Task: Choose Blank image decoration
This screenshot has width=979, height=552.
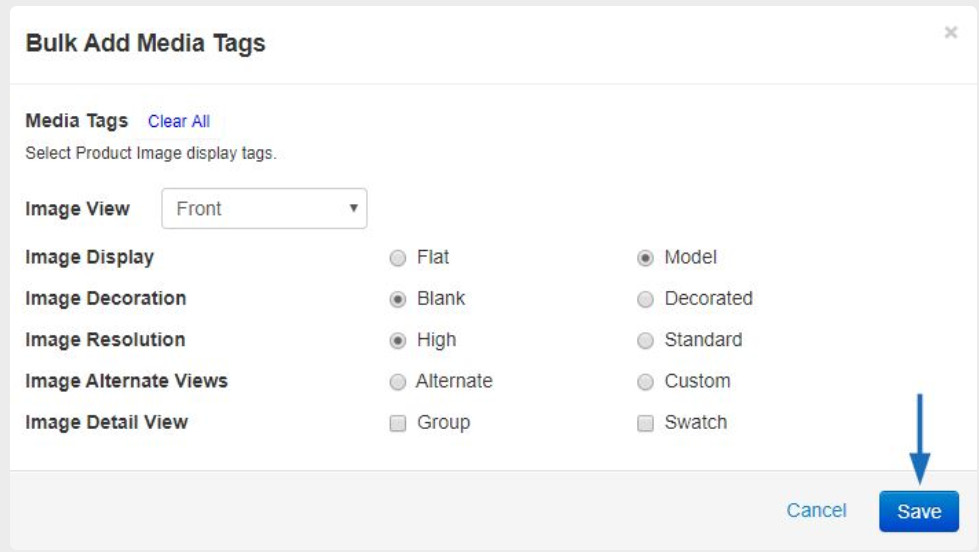Action: 398,299
